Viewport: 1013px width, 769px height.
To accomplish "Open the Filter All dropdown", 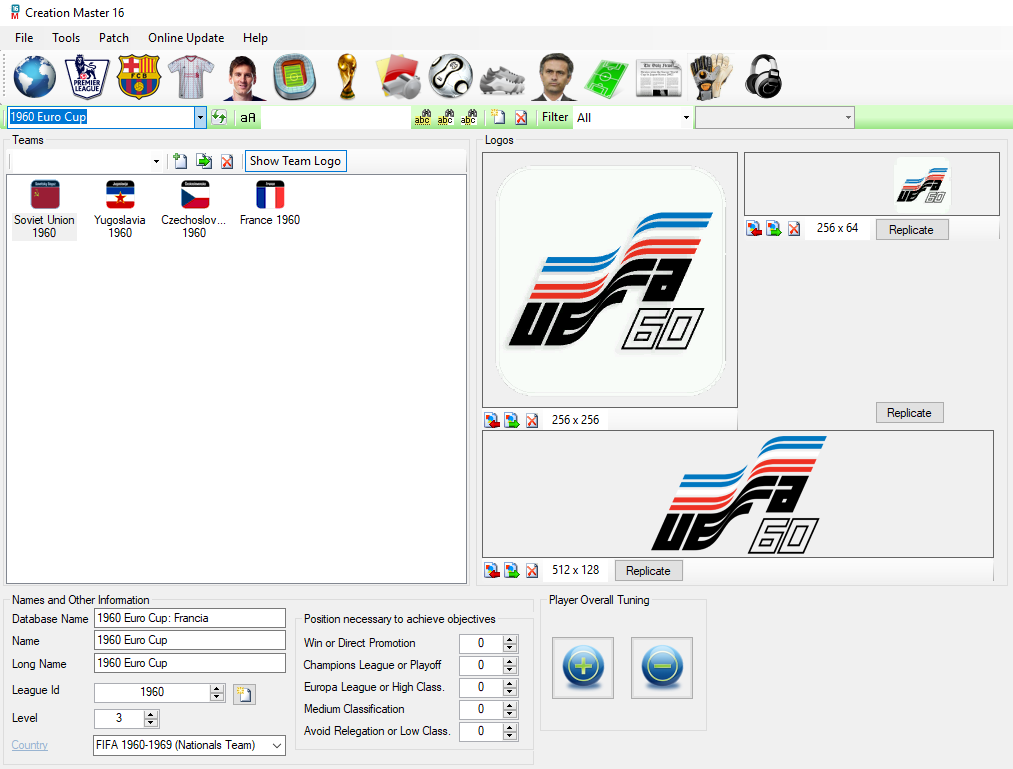I will coord(686,118).
